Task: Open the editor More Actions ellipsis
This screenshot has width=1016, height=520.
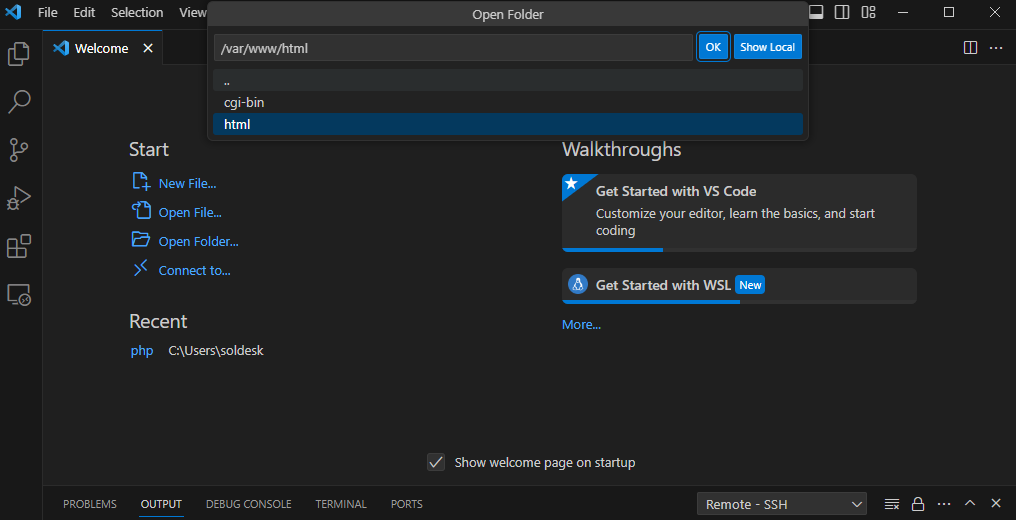Action: [x=996, y=48]
